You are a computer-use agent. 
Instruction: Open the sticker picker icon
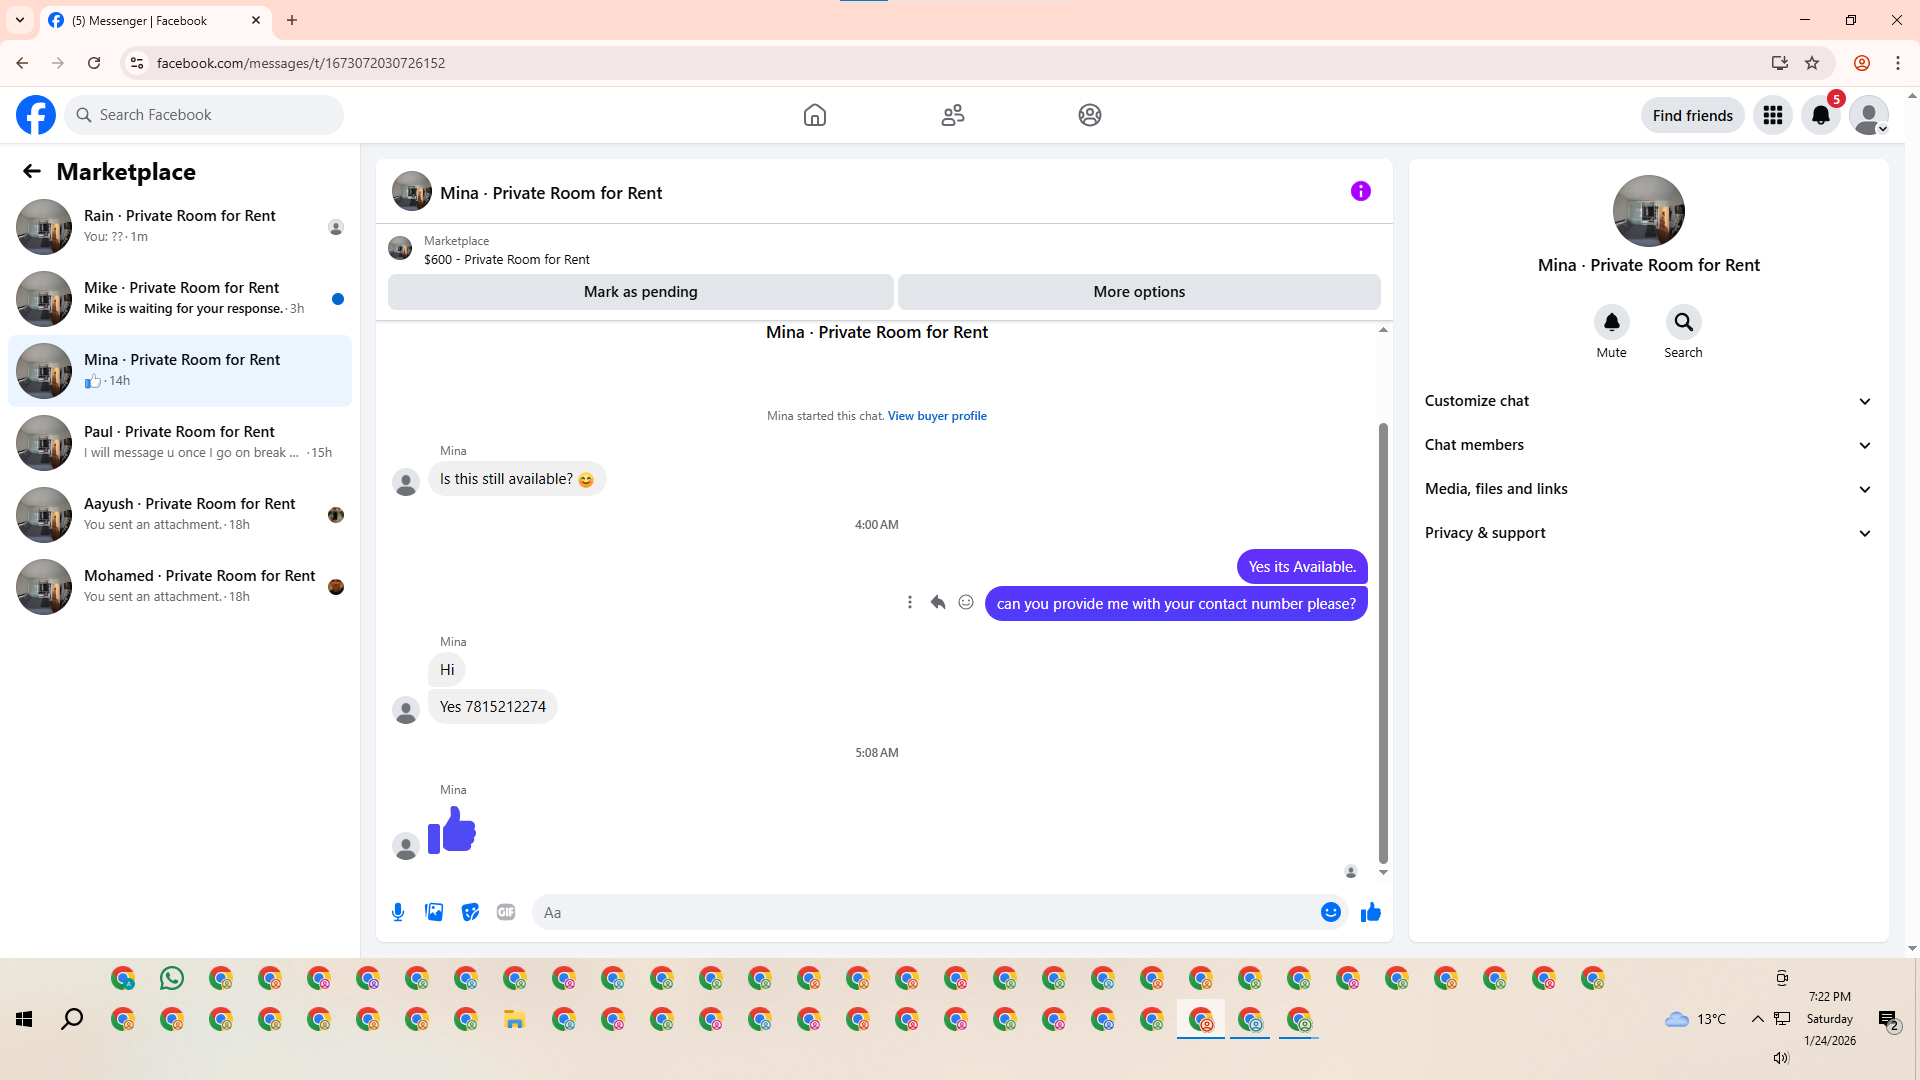[470, 912]
